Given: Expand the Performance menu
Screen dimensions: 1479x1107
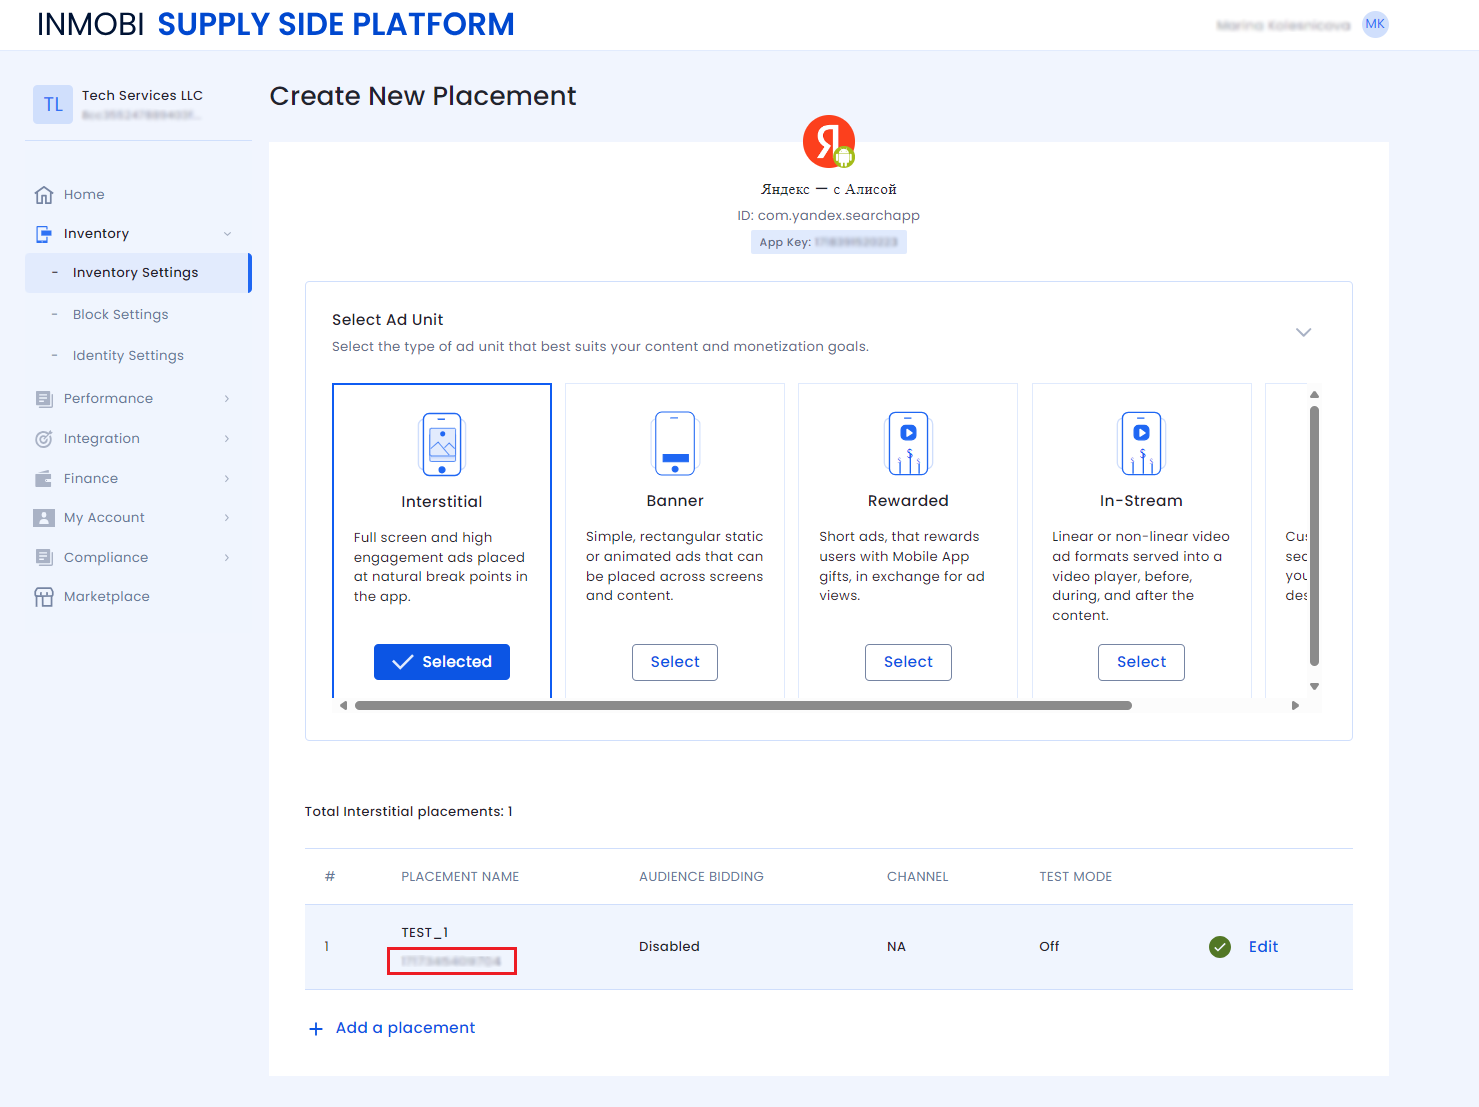Looking at the screenshot, I should tap(227, 399).
